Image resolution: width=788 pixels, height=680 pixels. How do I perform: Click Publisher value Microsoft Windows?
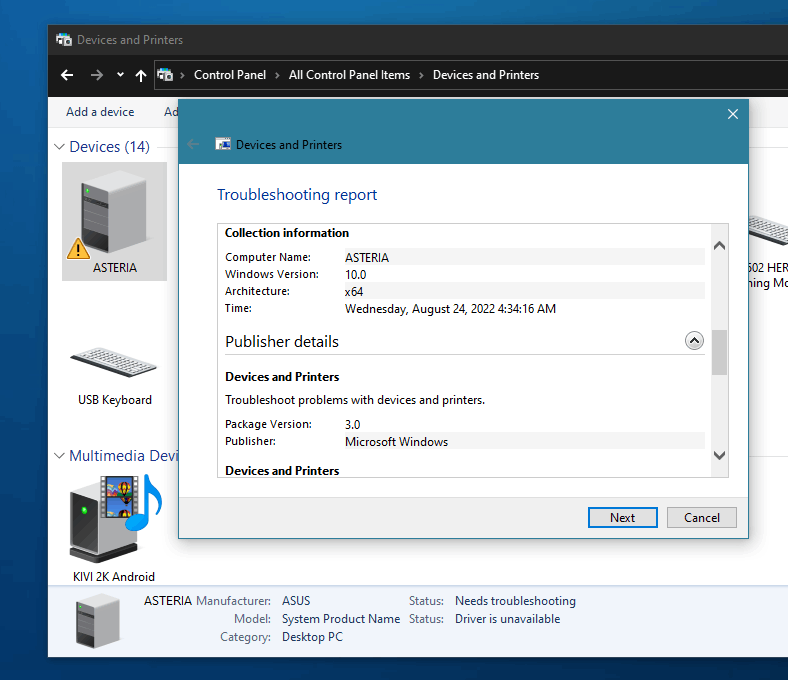396,442
